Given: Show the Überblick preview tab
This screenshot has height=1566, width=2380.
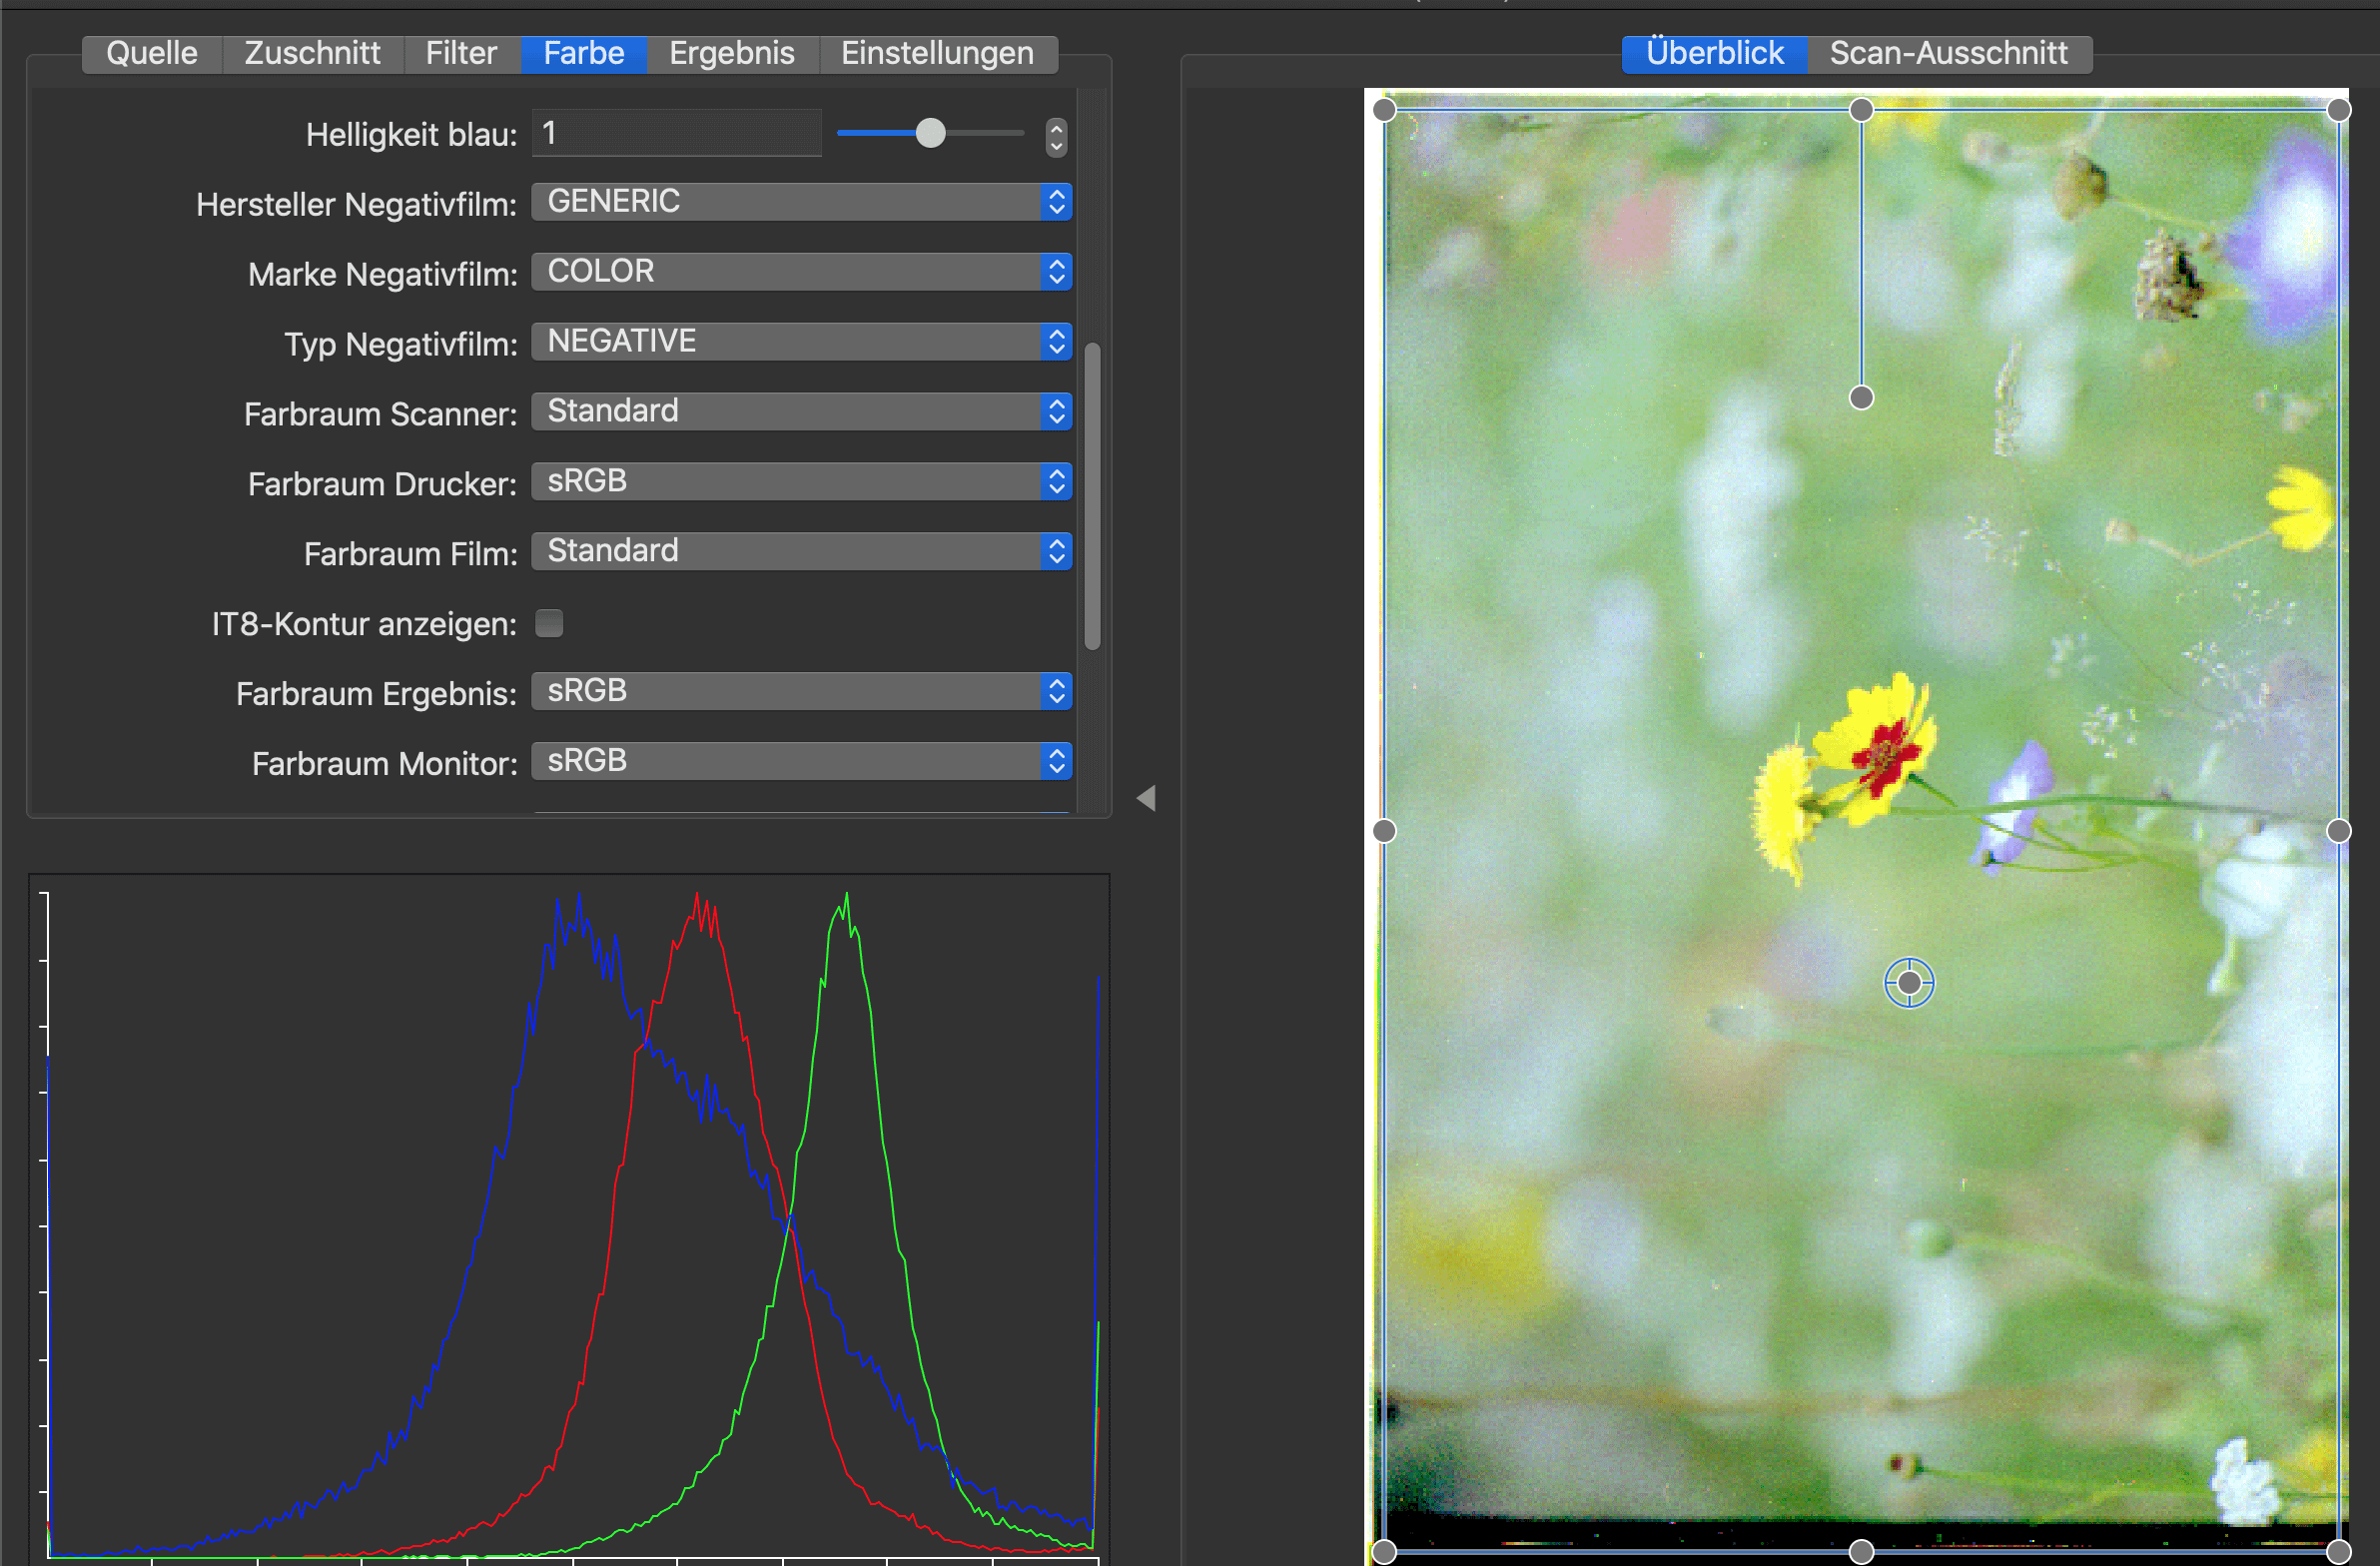Looking at the screenshot, I should tap(1714, 53).
